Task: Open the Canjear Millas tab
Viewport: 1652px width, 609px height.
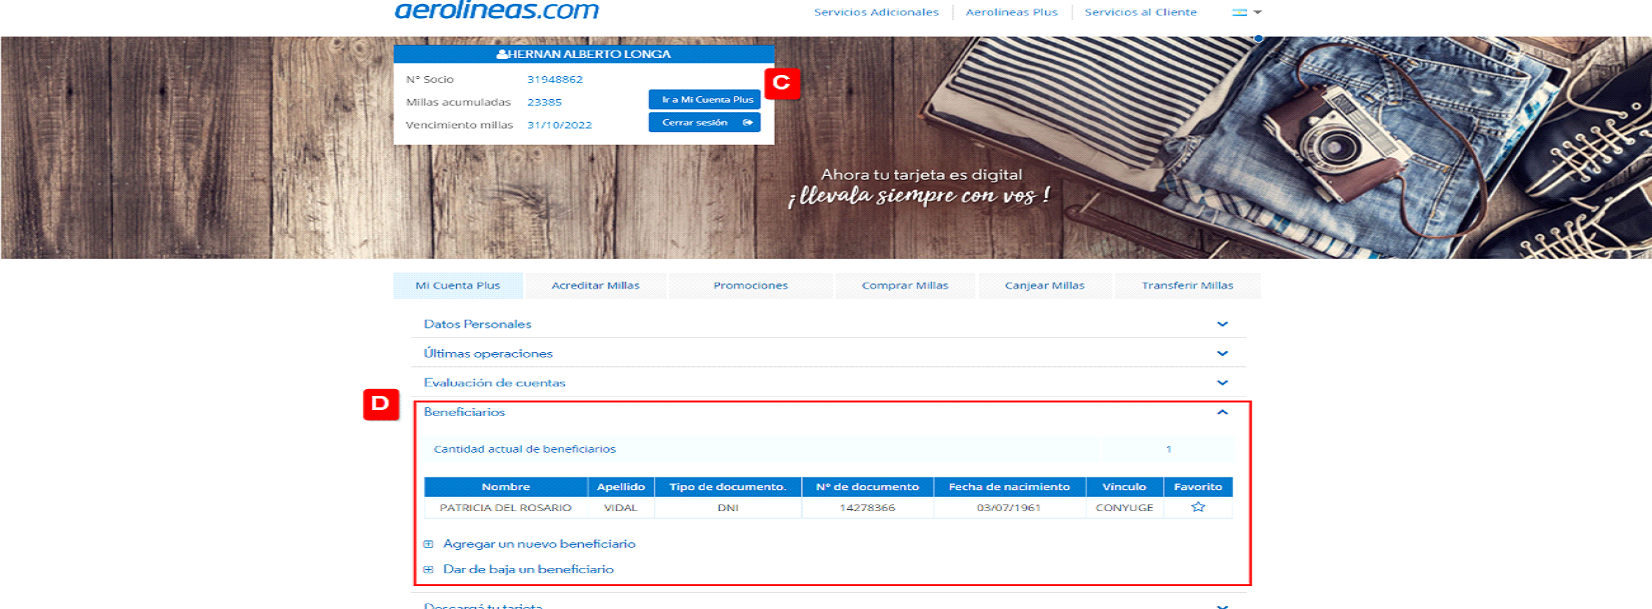Action: point(1044,286)
